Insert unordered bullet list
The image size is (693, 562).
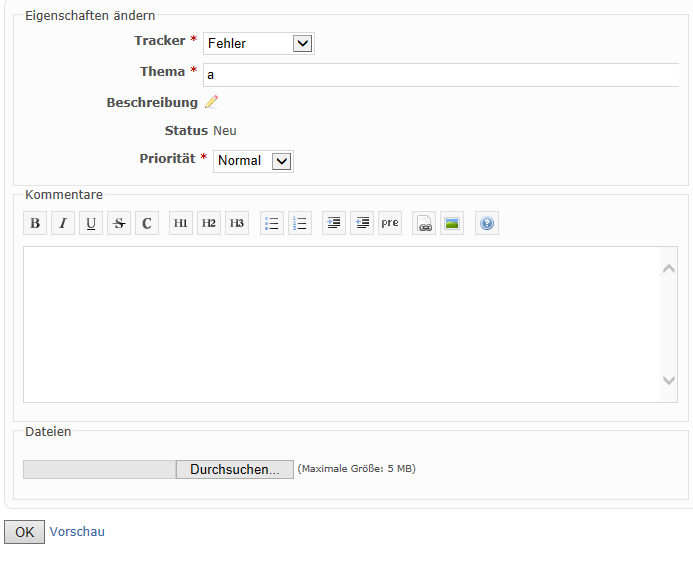point(272,223)
